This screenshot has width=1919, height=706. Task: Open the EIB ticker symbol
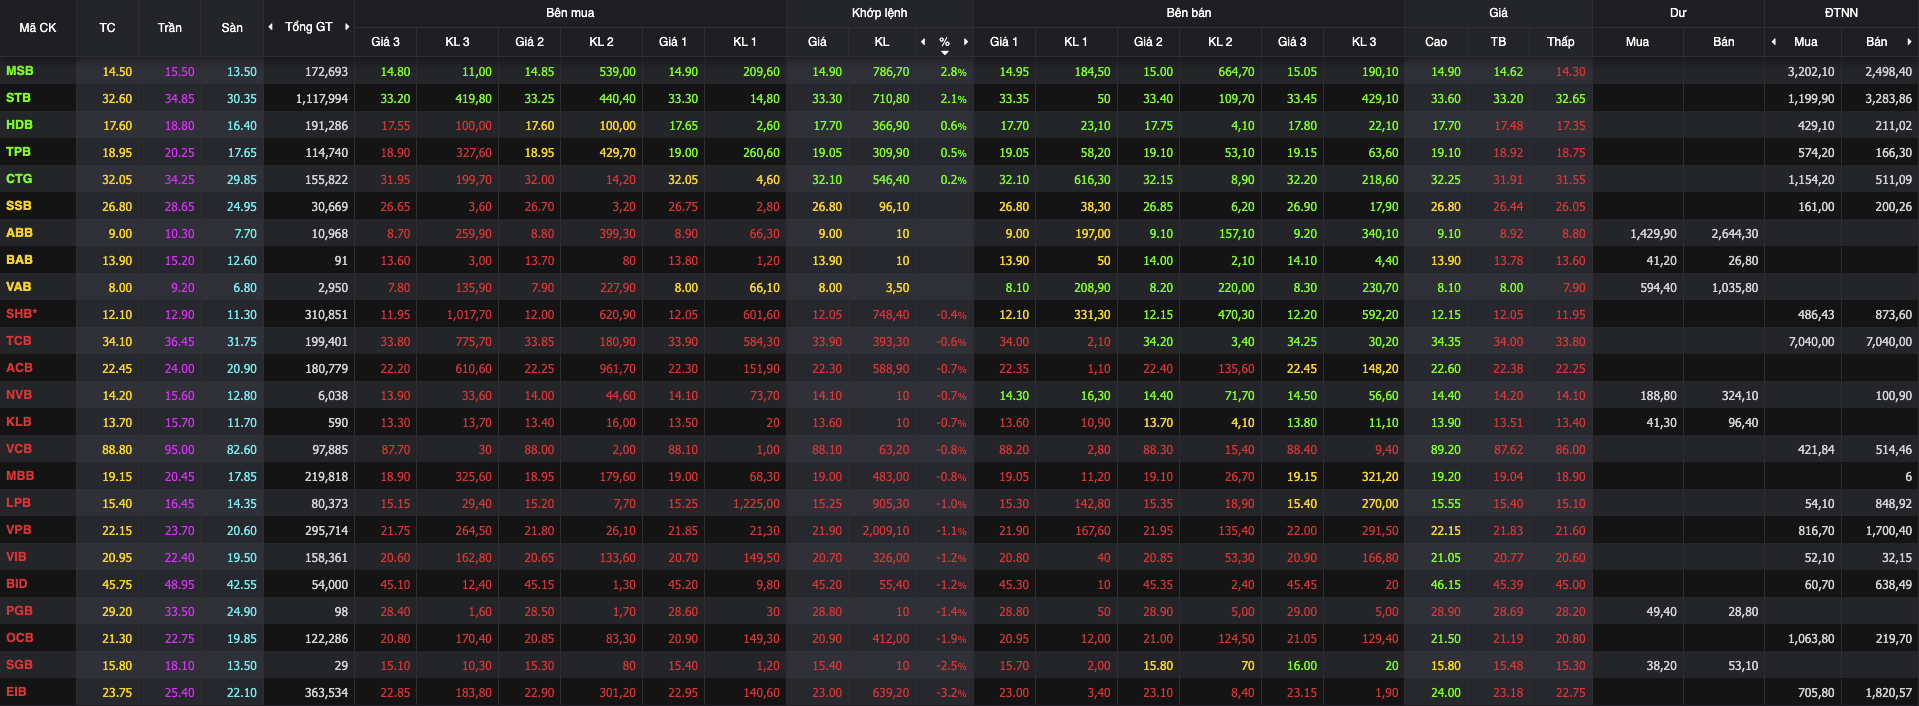click(x=17, y=692)
